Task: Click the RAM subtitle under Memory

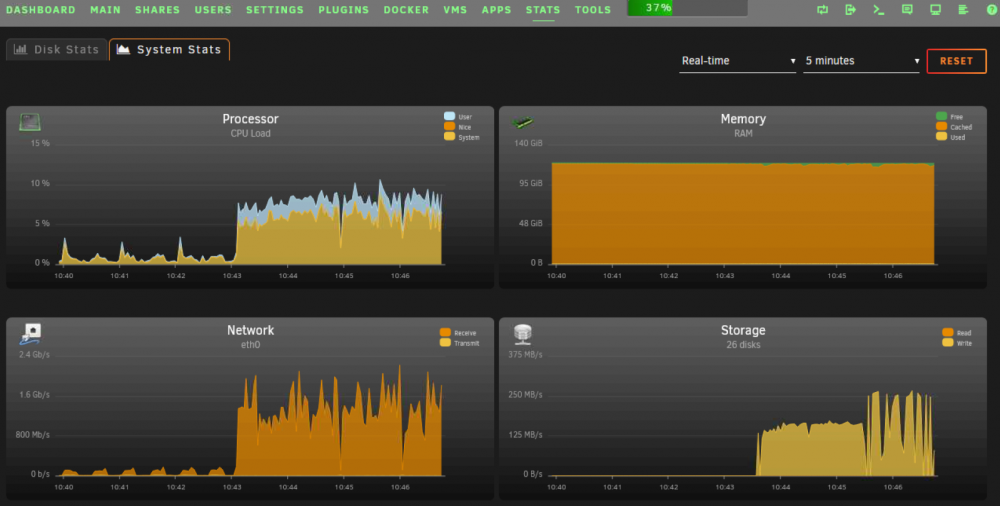Action: point(743,133)
